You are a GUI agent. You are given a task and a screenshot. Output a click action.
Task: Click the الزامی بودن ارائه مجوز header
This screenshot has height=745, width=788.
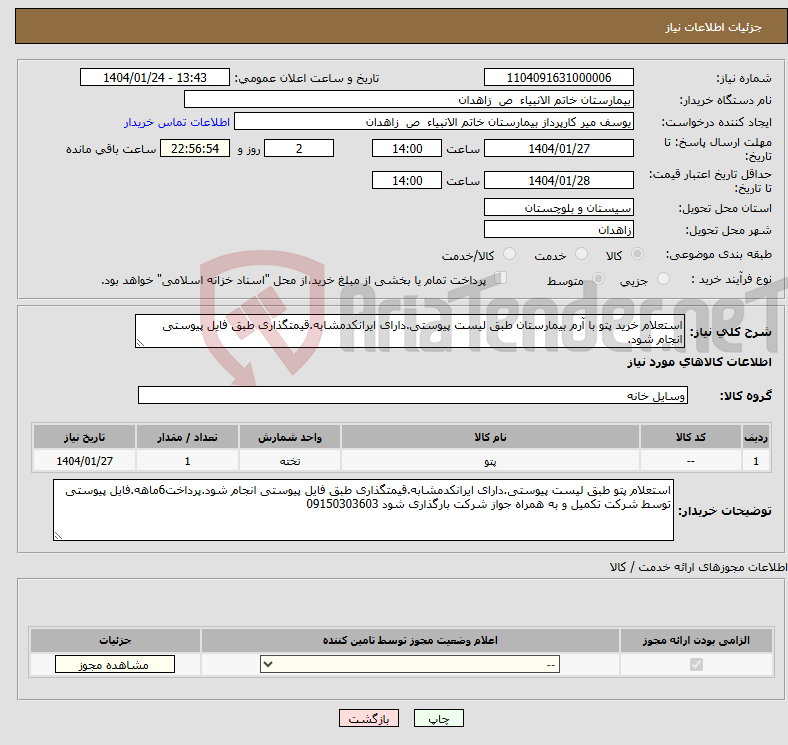pos(696,640)
